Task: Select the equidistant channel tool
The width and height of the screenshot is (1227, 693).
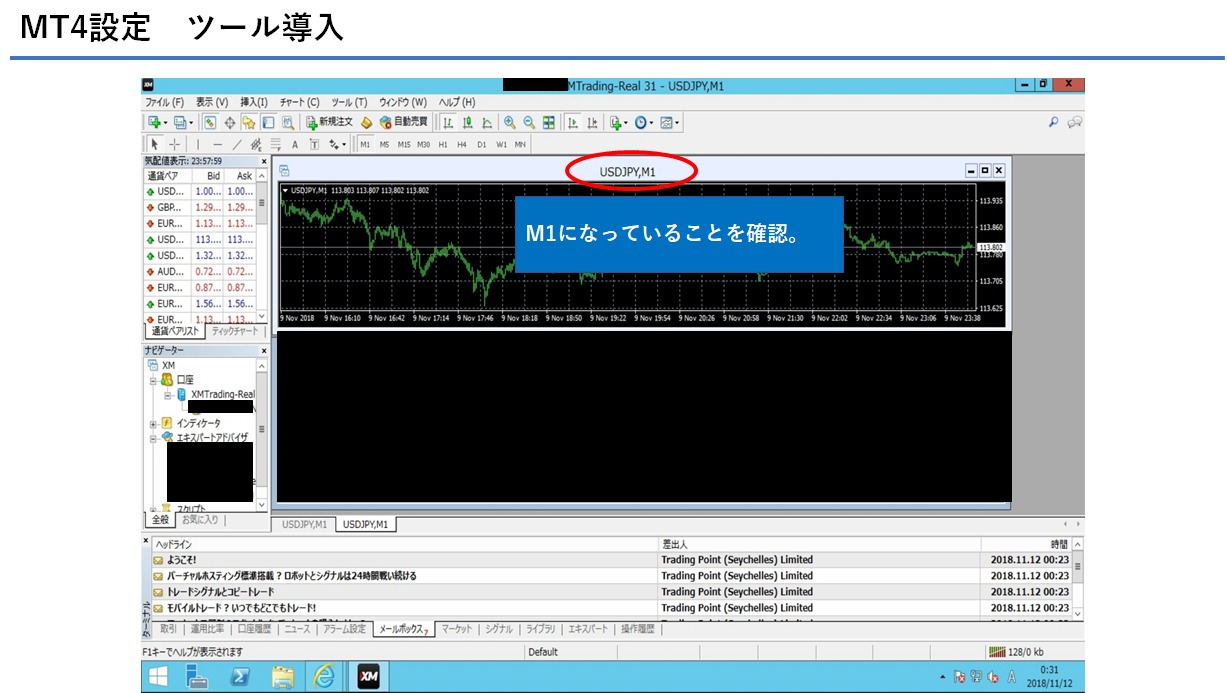Action: pos(257,144)
